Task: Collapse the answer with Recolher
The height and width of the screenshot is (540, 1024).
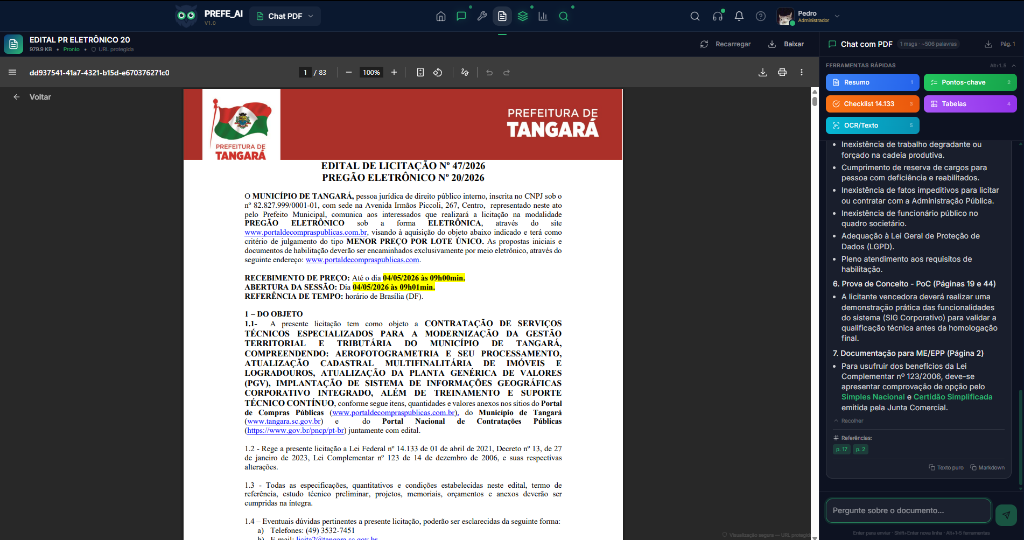Action: click(x=848, y=421)
